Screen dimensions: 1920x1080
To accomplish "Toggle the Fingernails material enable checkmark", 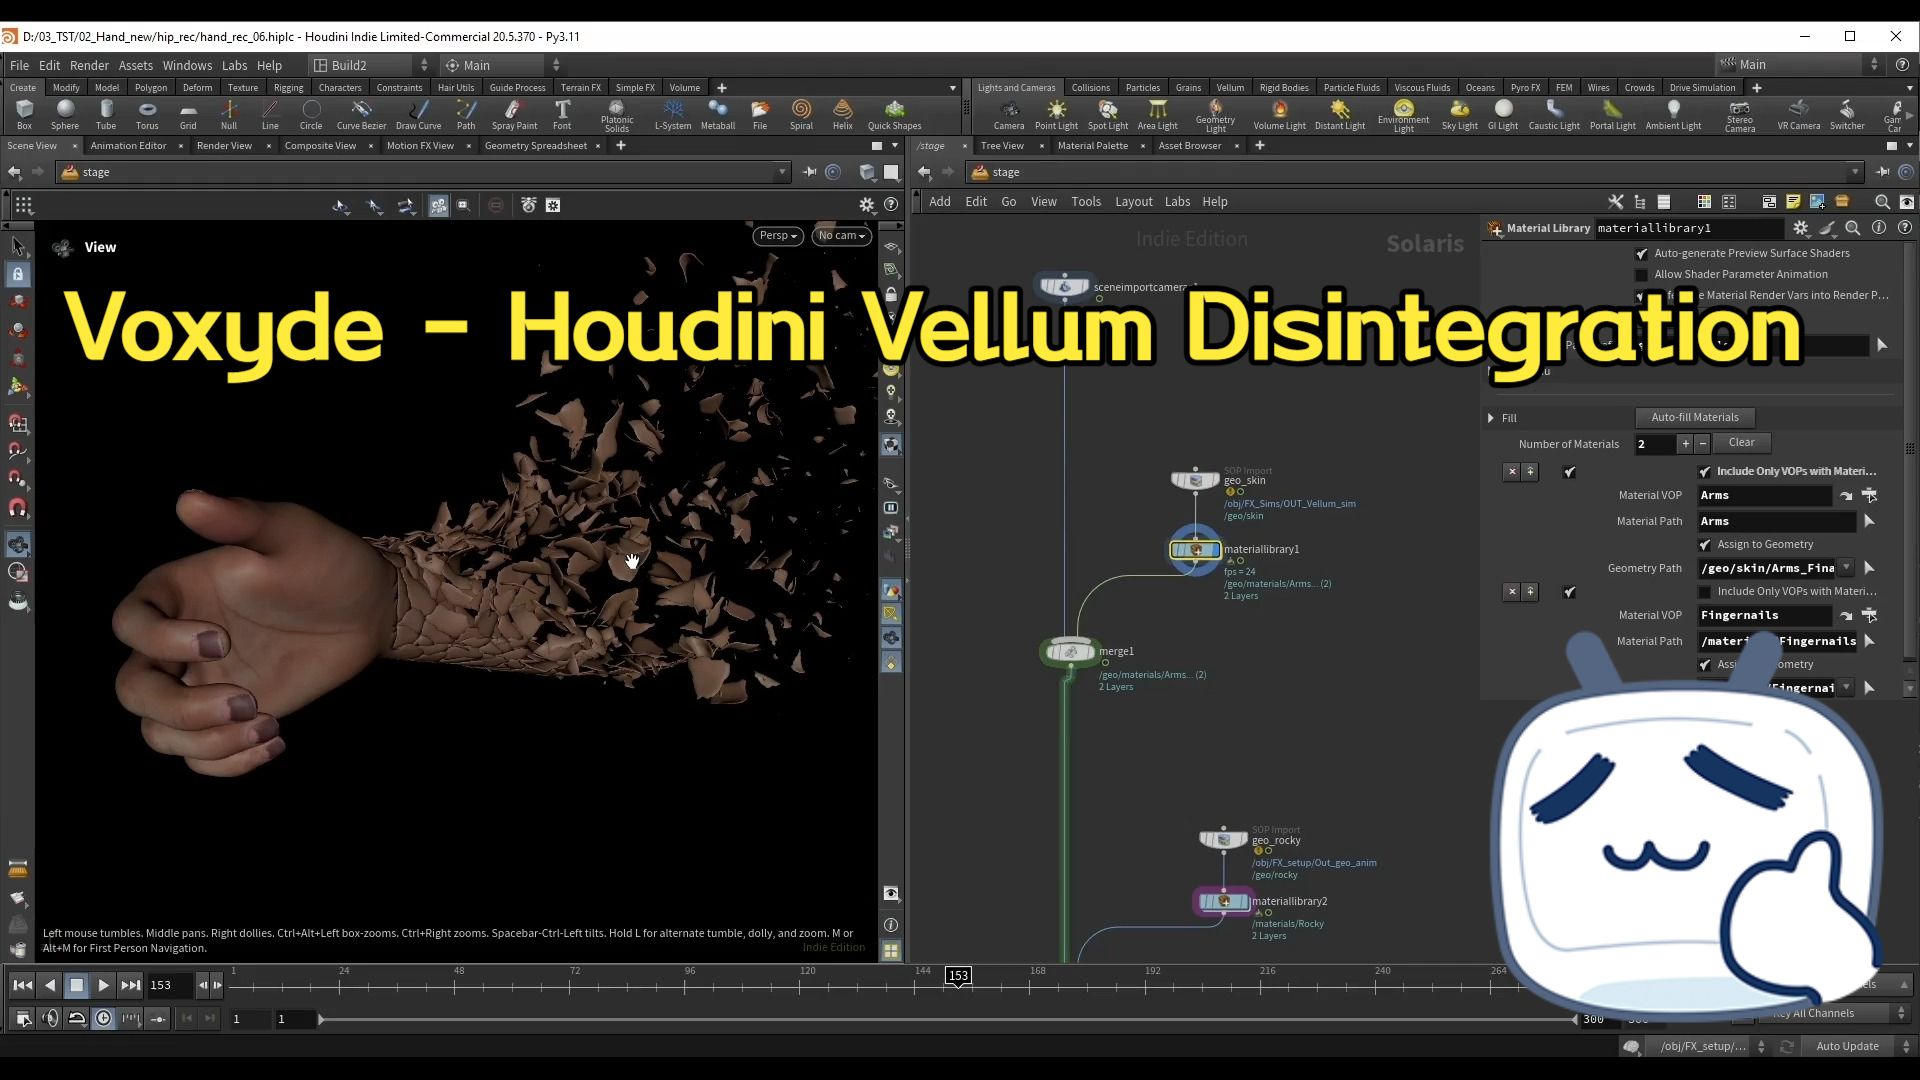I will pos(1569,592).
